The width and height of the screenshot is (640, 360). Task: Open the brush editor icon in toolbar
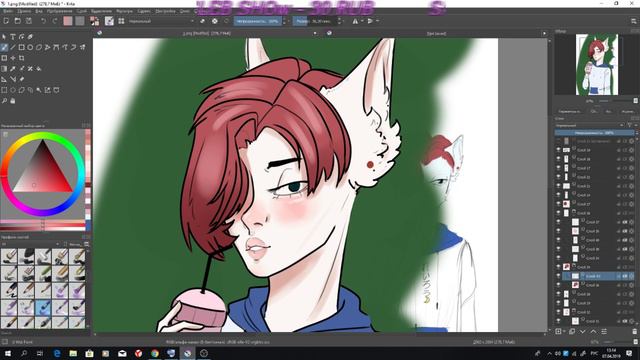click(x=109, y=21)
